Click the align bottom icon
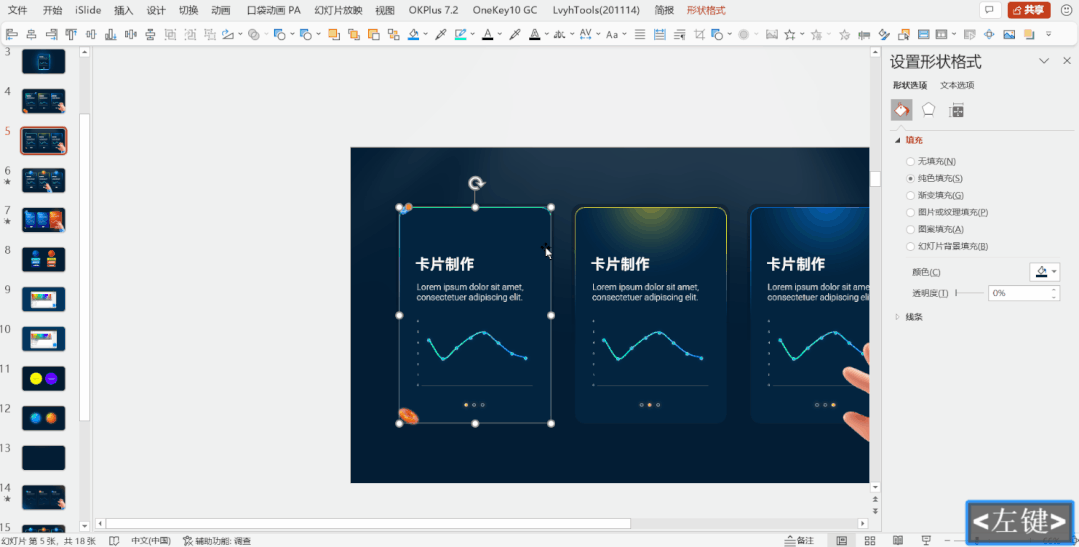The width and height of the screenshot is (1079, 547). pos(111,34)
